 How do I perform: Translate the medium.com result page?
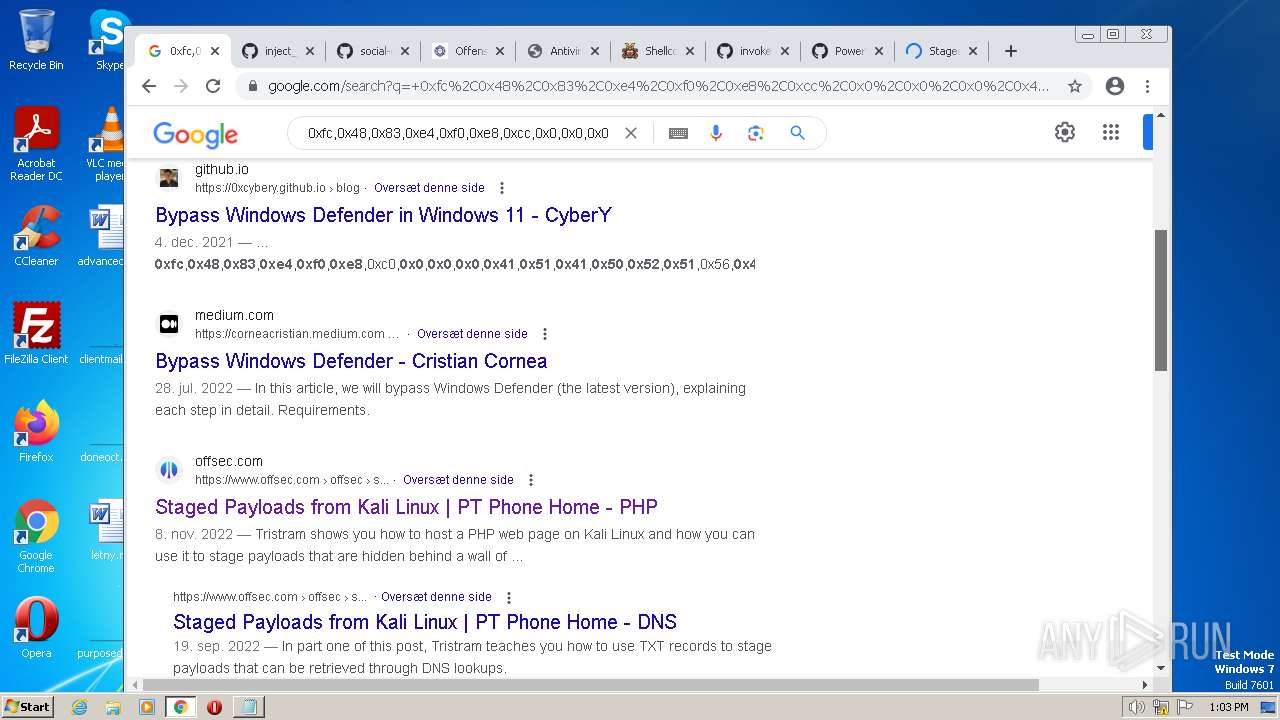(x=472, y=334)
